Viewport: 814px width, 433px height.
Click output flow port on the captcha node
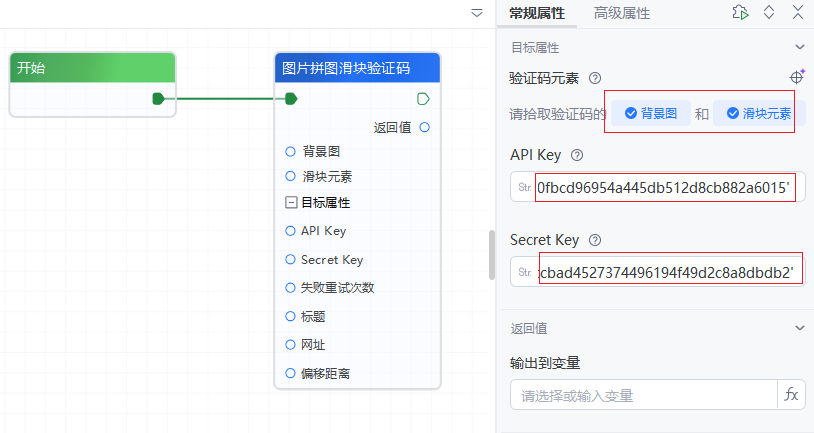point(422,98)
